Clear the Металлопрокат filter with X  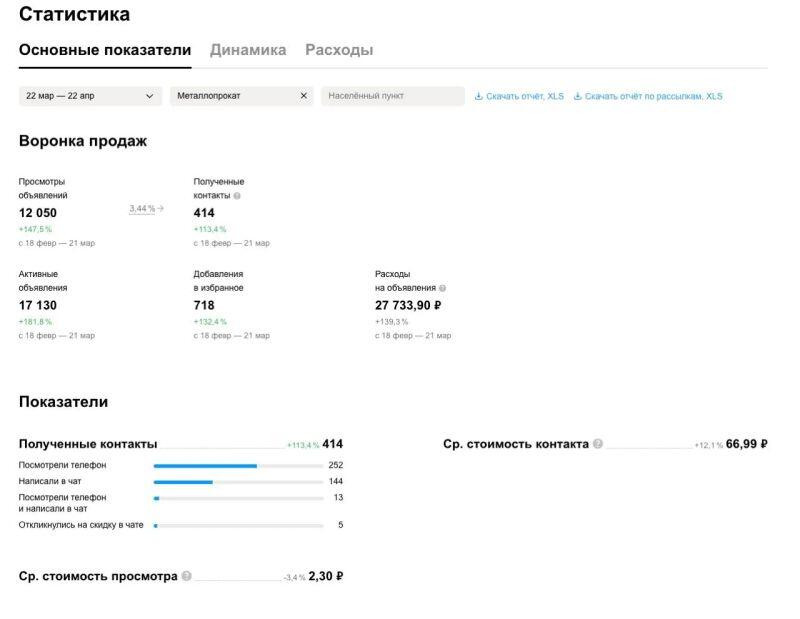[x=304, y=96]
